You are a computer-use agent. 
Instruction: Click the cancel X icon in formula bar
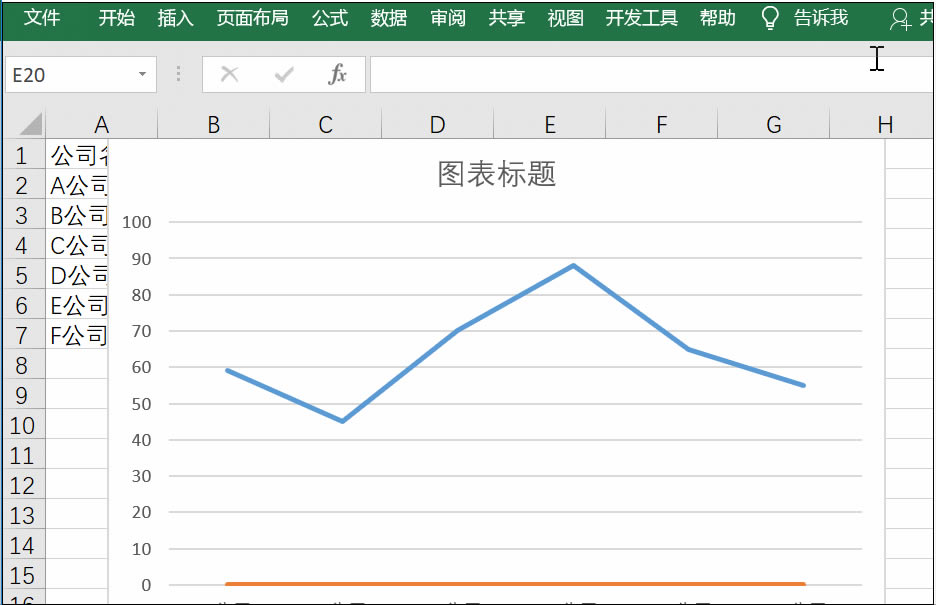click(x=230, y=74)
